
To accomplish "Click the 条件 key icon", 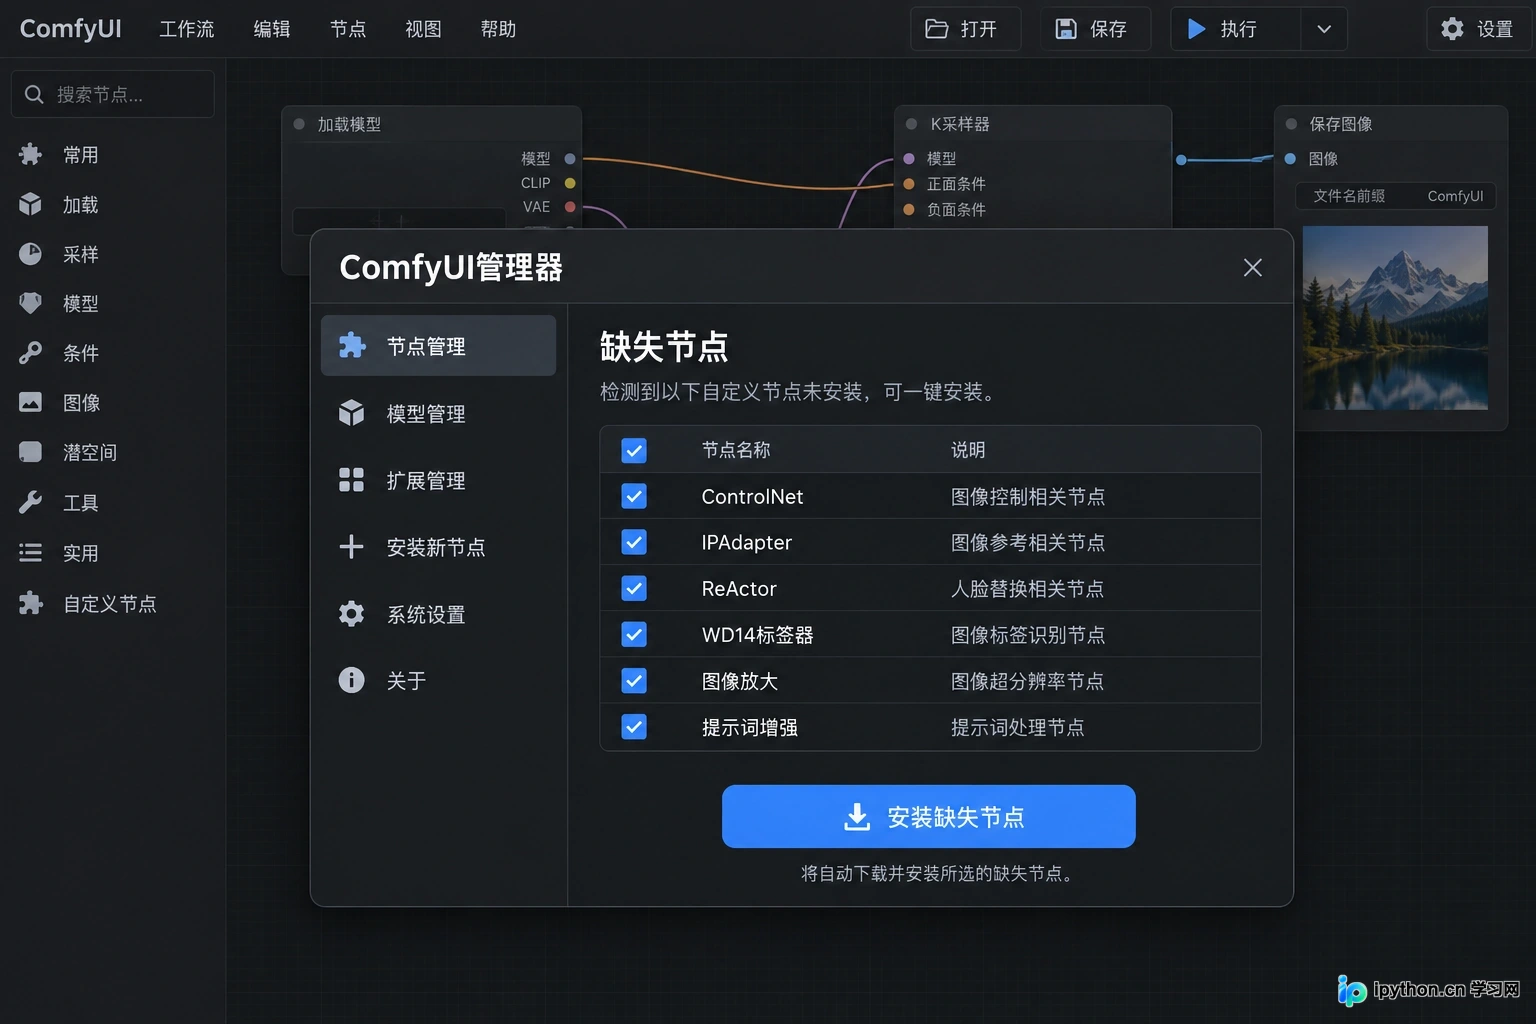I will (31, 353).
